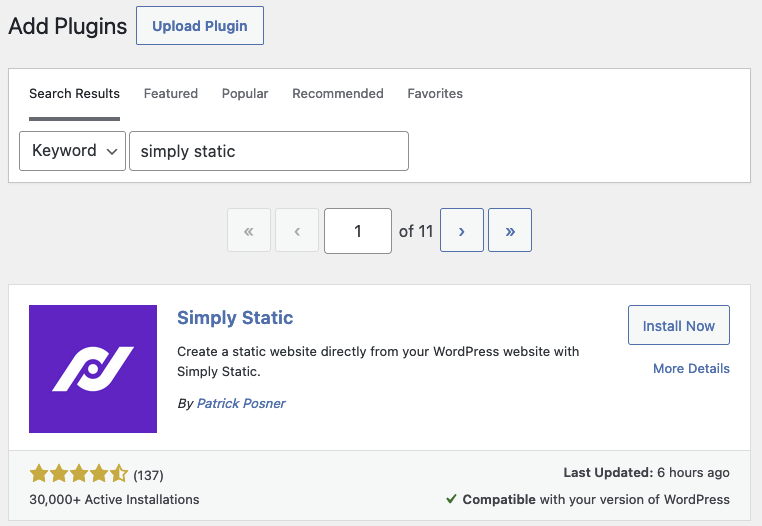Viewport: 762px width, 526px height.
Task: Click the green Compatible checkmark icon
Action: [x=452, y=499]
